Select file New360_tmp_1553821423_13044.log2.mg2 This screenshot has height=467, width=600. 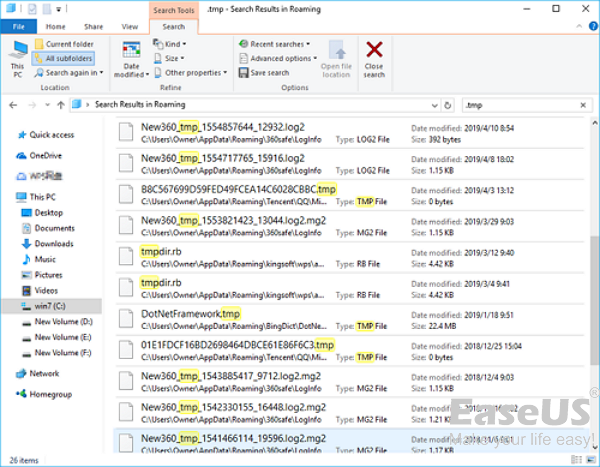pyautogui.click(x=350, y=226)
